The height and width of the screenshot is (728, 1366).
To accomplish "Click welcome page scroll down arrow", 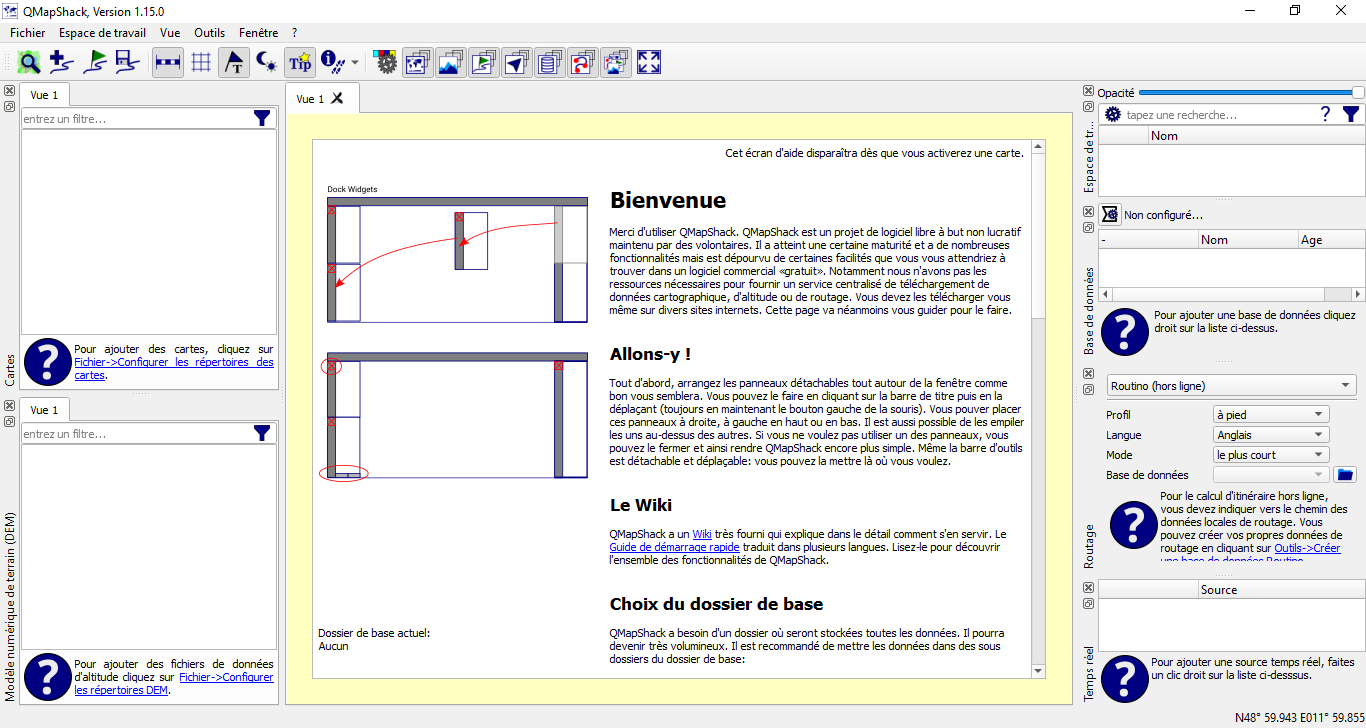I will (1038, 671).
